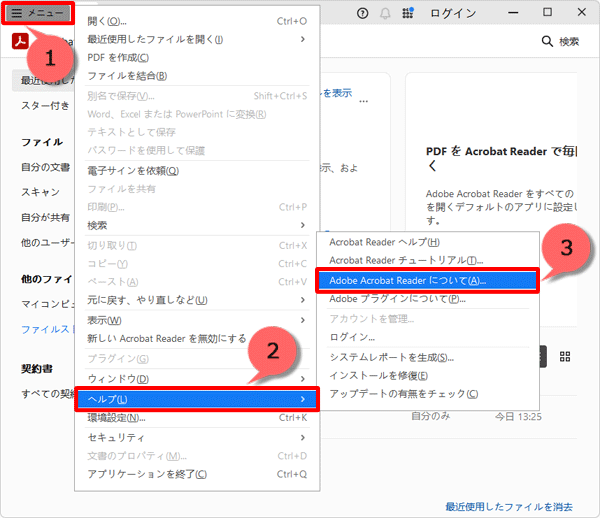Open Acrobat Reader ヘルプ(H)
Viewport: 600px width, 518px height.
click(428, 242)
